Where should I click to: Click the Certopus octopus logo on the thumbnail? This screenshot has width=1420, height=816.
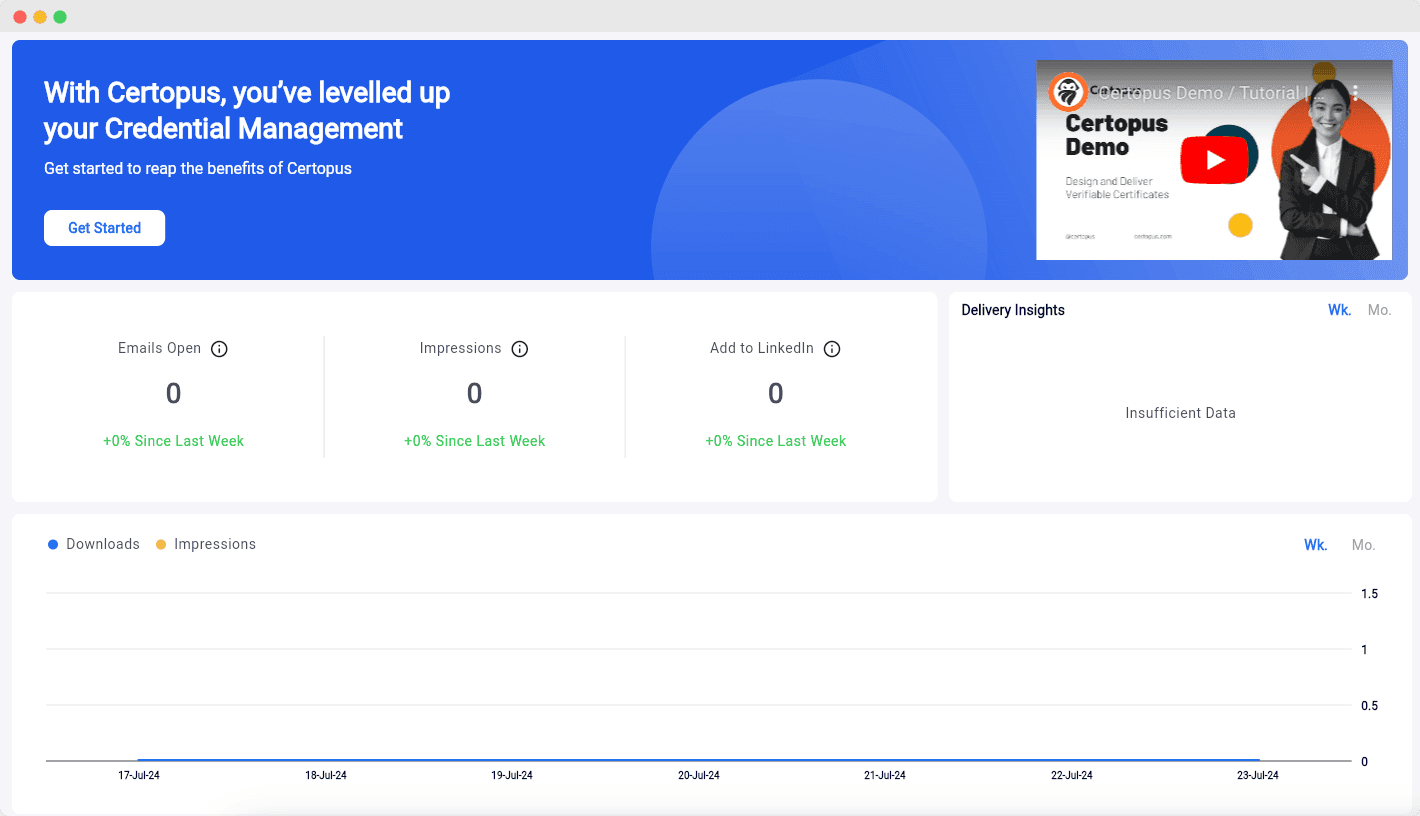(1067, 91)
